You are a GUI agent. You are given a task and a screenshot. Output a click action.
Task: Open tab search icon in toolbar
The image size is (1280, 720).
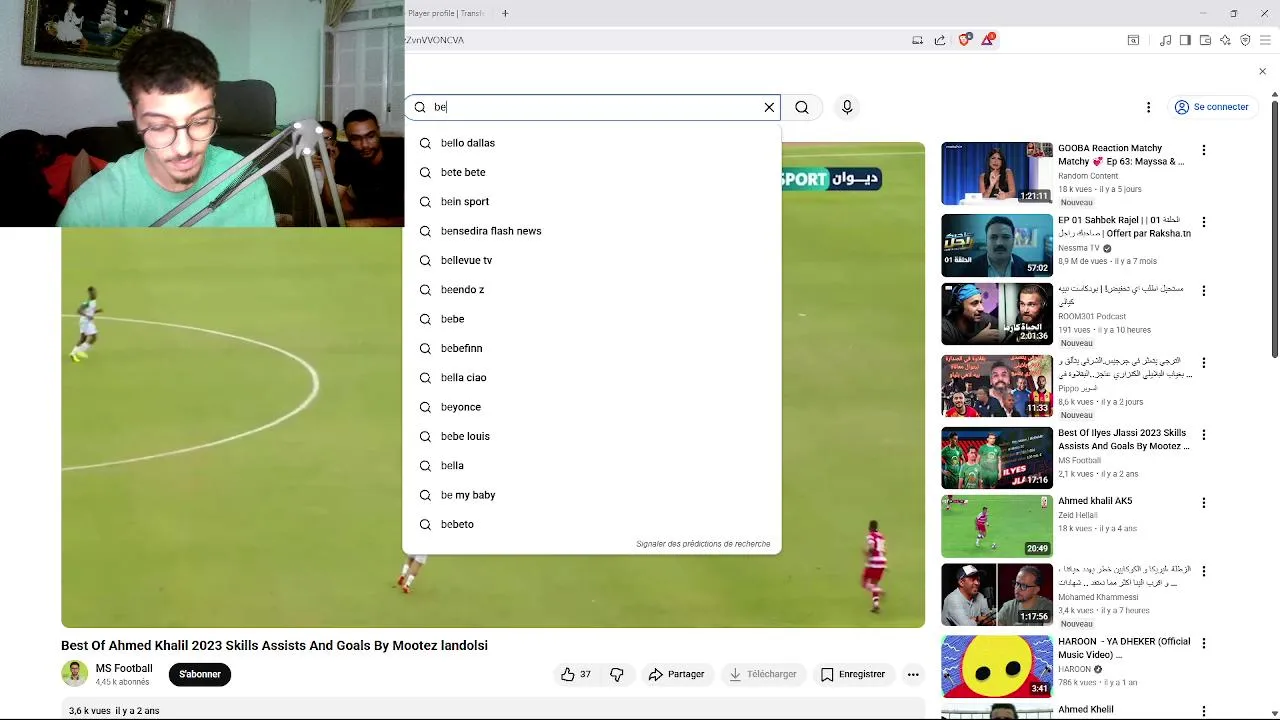1133,40
